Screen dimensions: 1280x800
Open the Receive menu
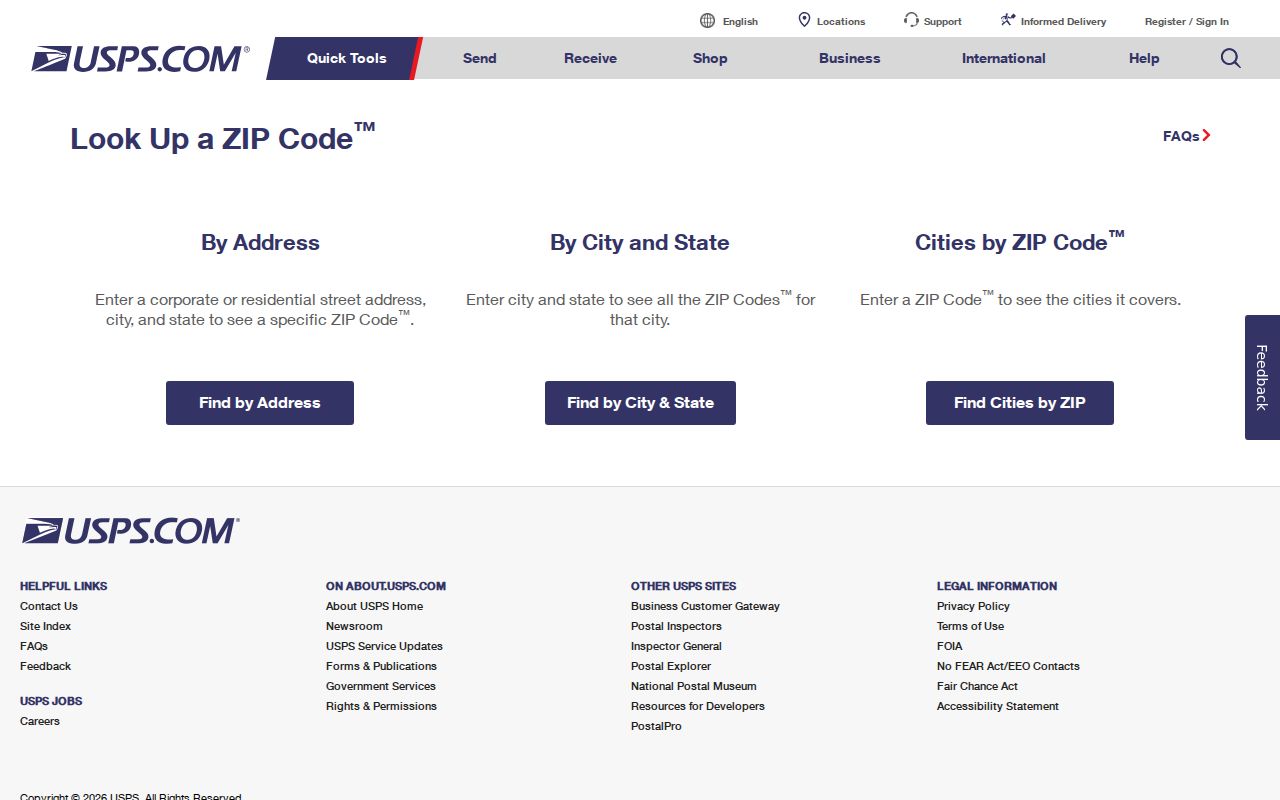[x=590, y=58]
